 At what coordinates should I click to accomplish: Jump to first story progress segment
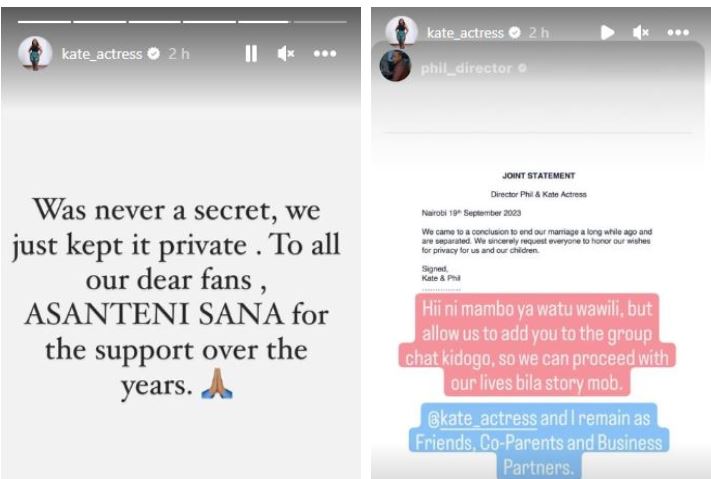click(44, 21)
